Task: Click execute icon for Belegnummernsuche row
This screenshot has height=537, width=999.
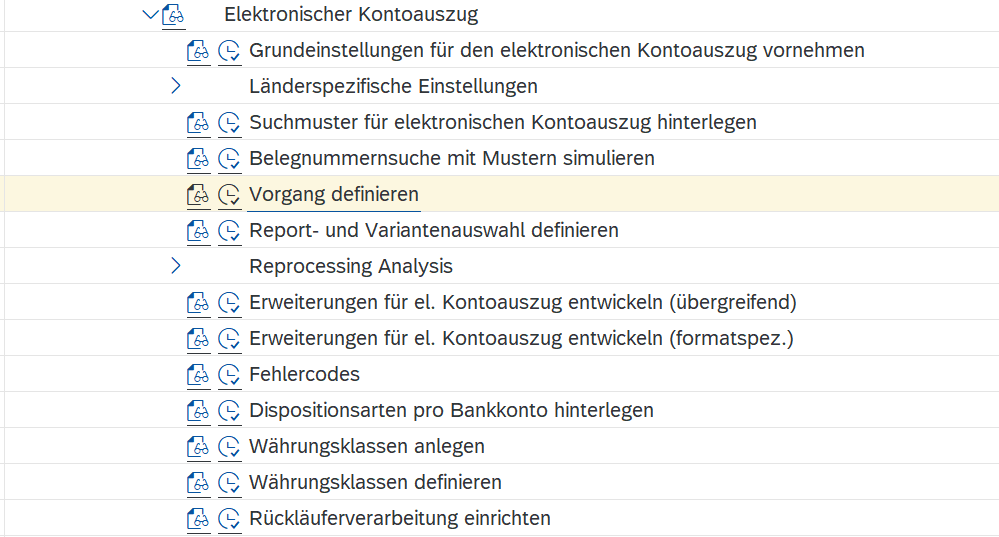Action: coord(229,158)
